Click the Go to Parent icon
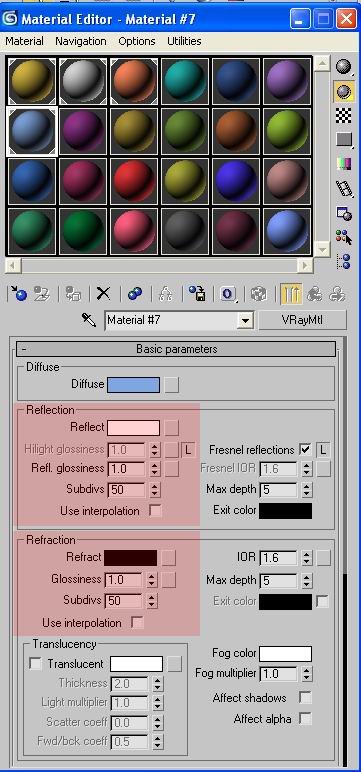This screenshot has width=361, height=772. (314, 294)
